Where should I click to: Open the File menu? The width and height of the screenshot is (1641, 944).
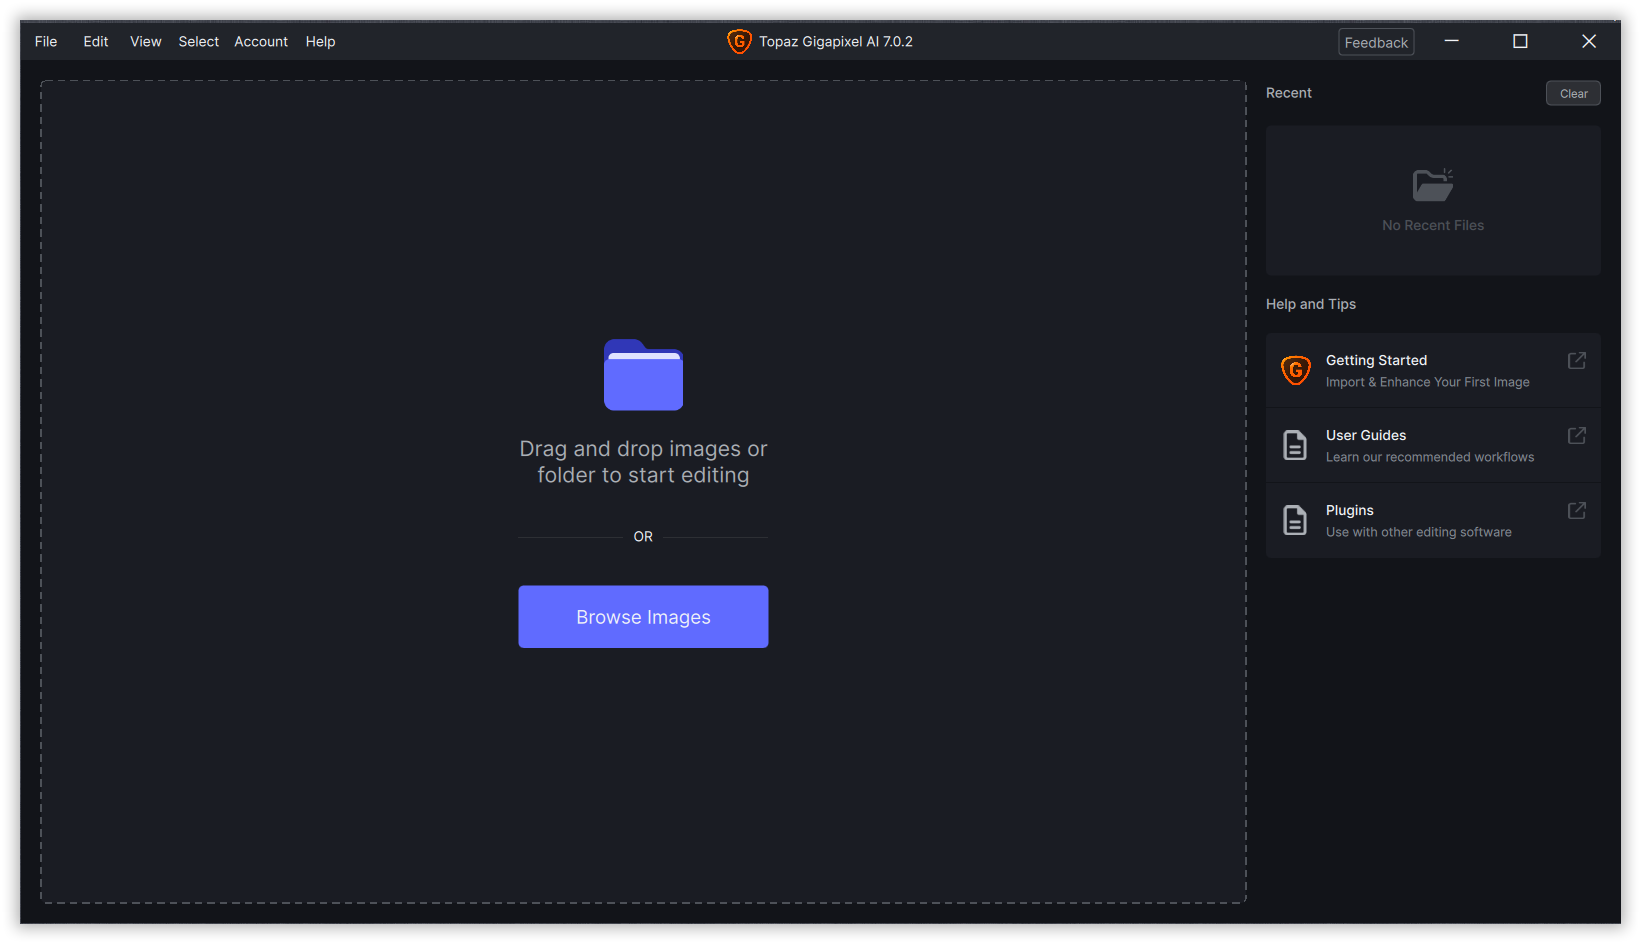46,41
